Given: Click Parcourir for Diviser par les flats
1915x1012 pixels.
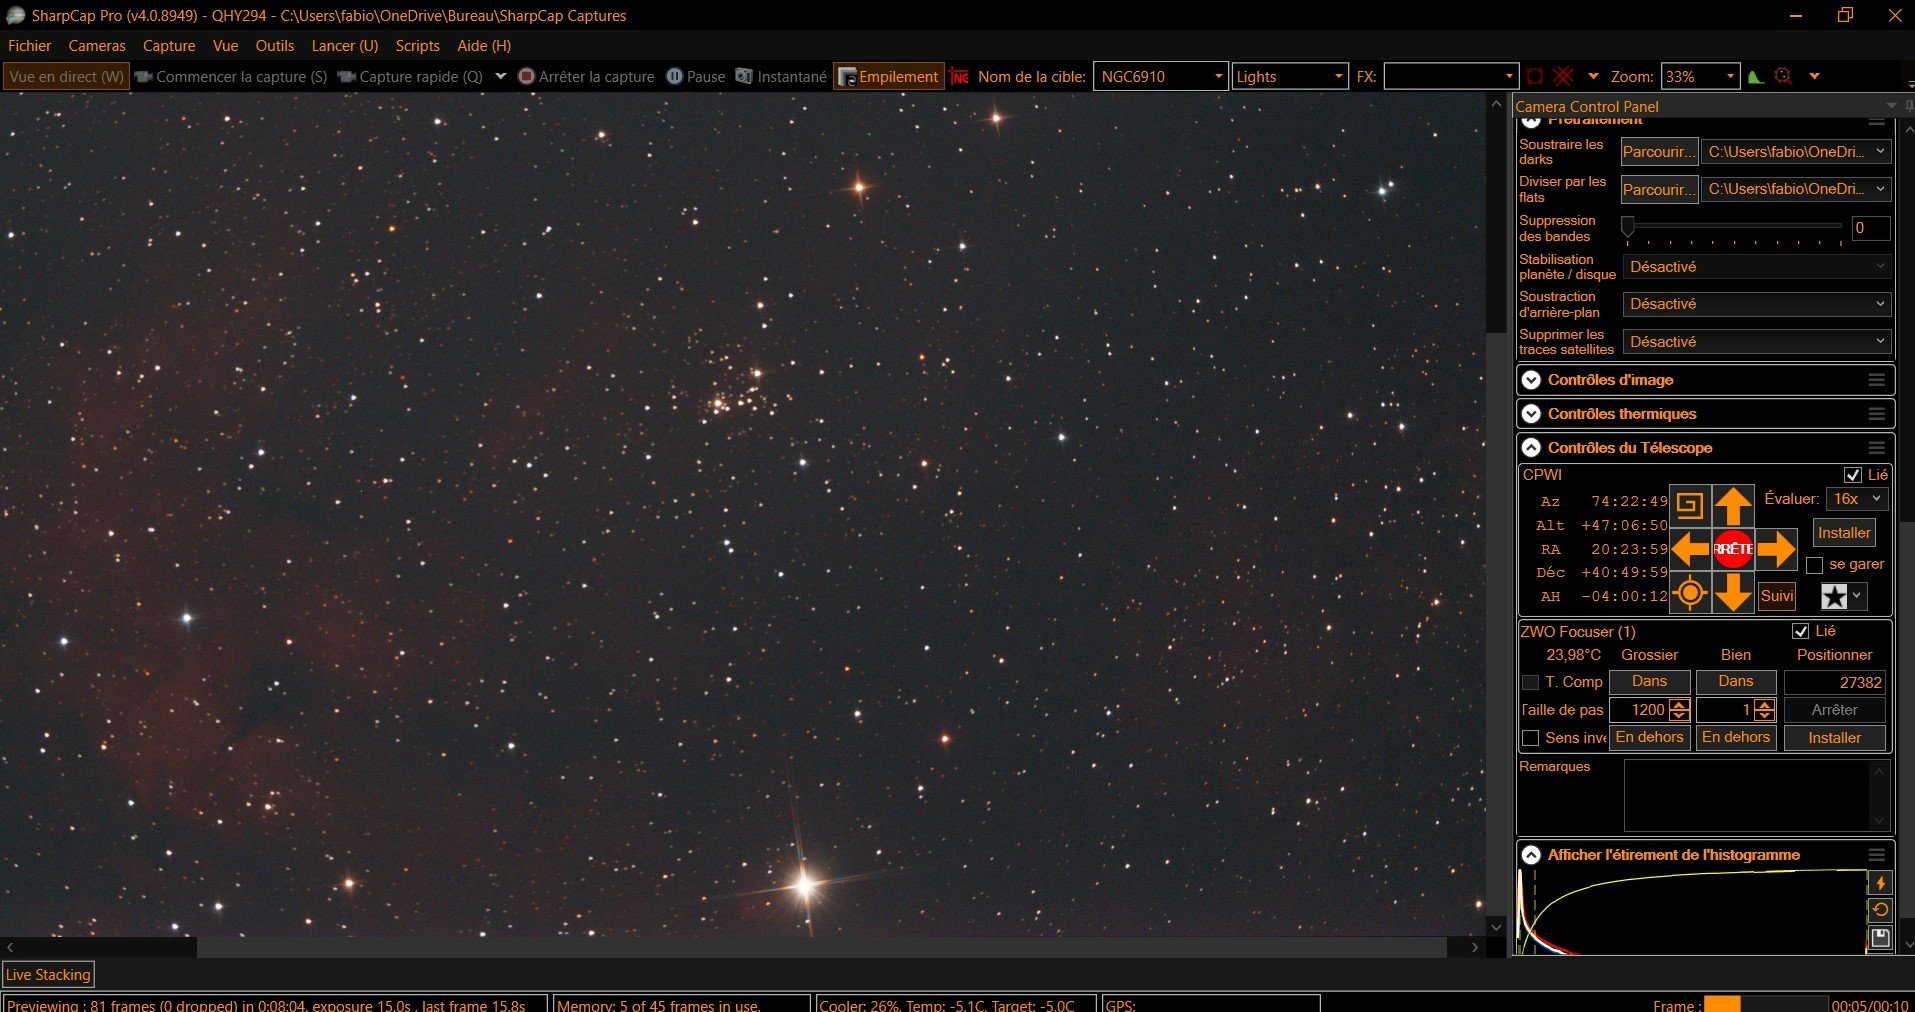Looking at the screenshot, I should [1659, 189].
